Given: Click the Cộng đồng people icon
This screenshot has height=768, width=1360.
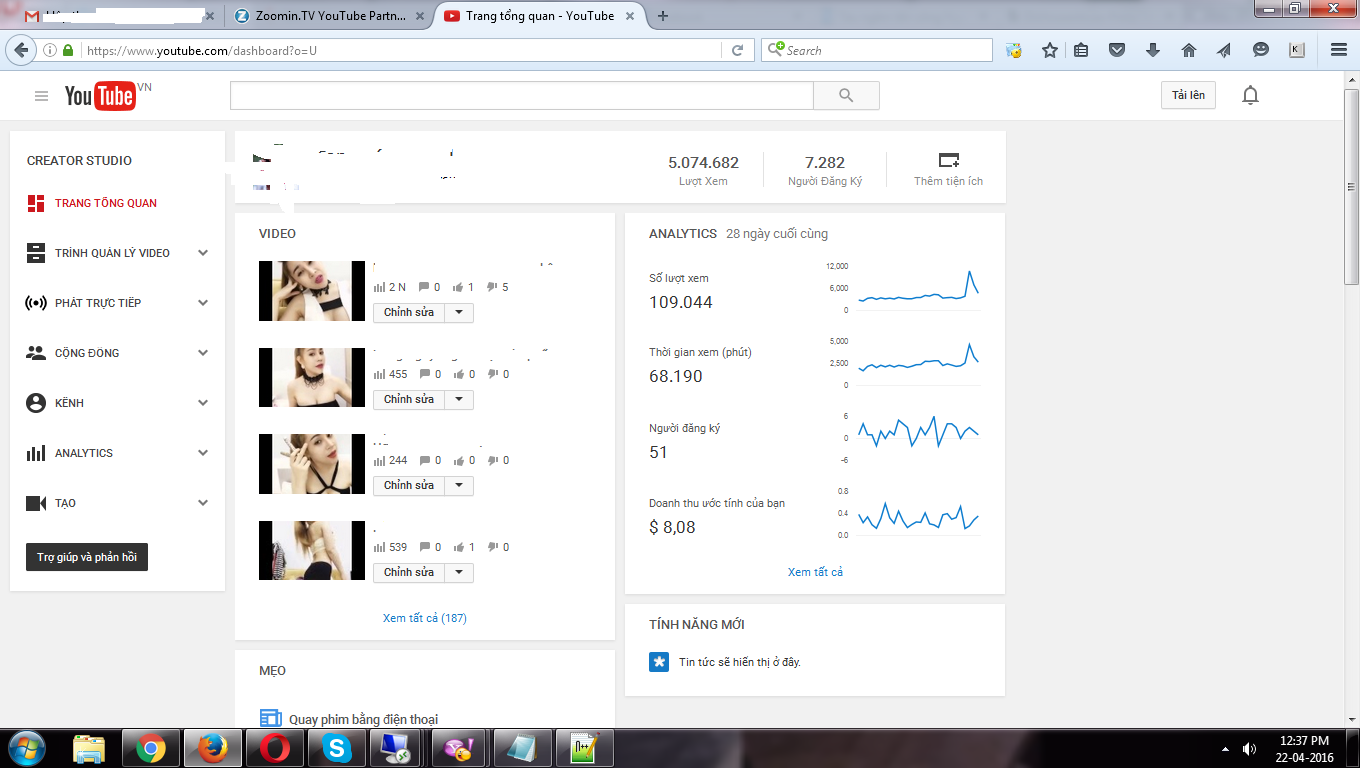Looking at the screenshot, I should 36,353.
